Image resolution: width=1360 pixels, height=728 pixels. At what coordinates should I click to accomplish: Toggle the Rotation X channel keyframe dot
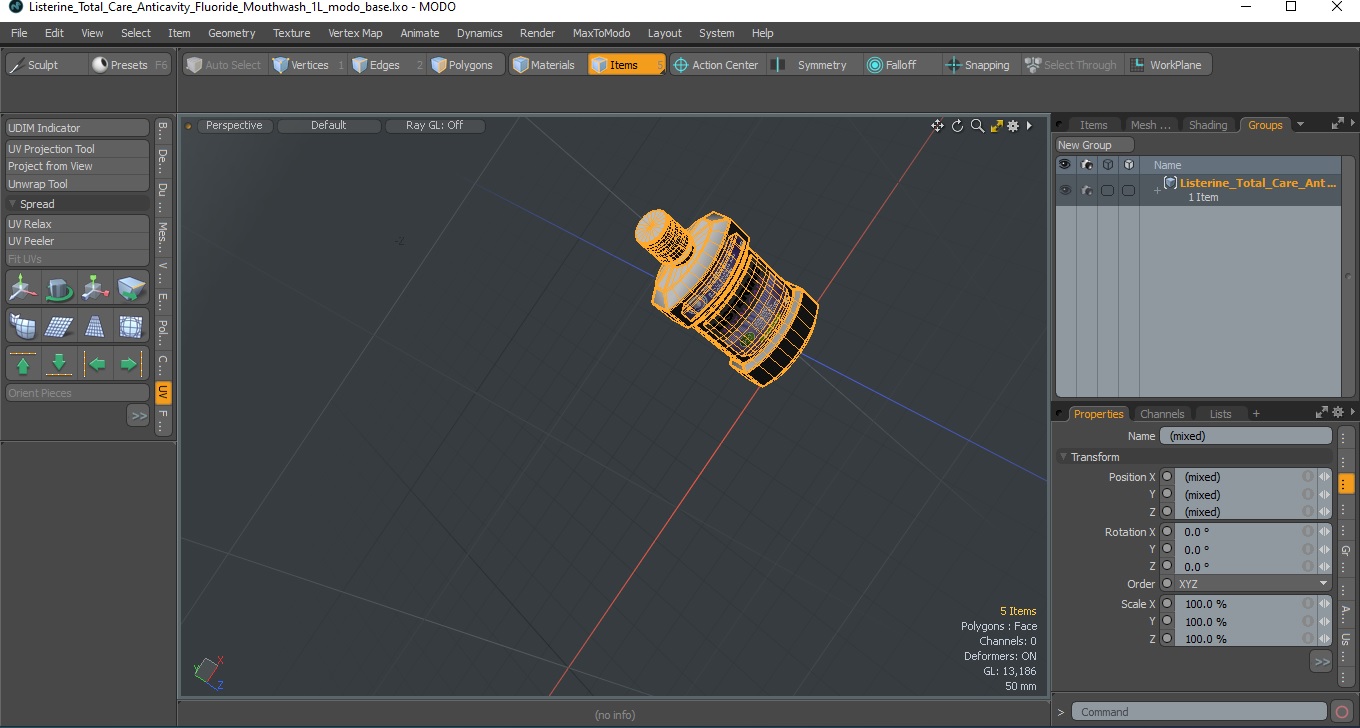click(x=1167, y=532)
